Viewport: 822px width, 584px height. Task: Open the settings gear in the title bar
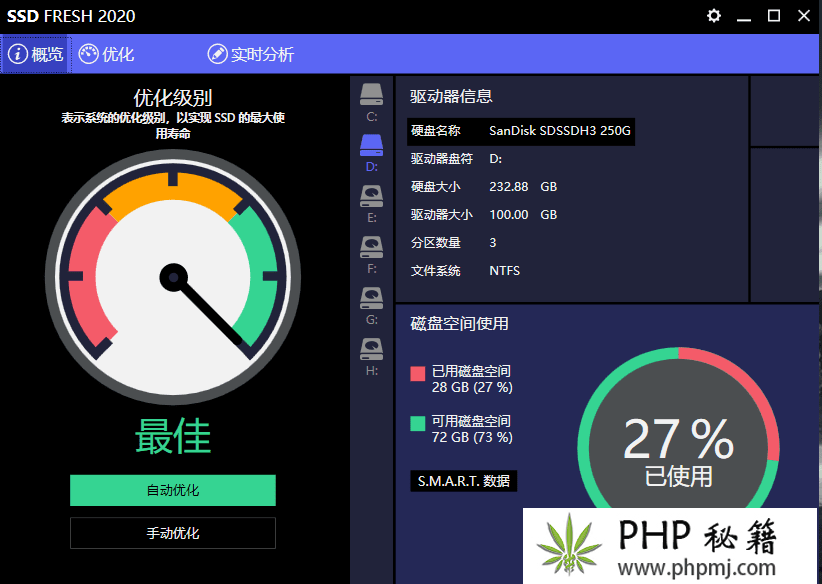coord(713,16)
